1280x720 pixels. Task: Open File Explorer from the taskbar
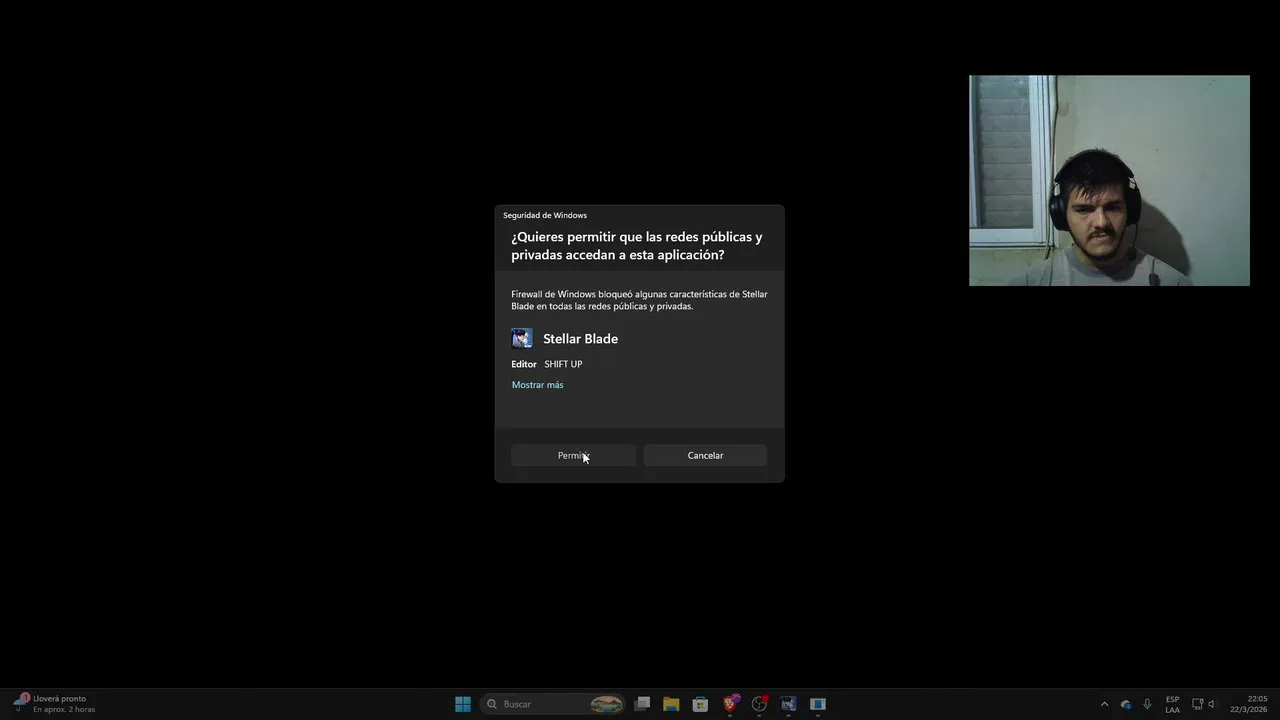point(671,704)
